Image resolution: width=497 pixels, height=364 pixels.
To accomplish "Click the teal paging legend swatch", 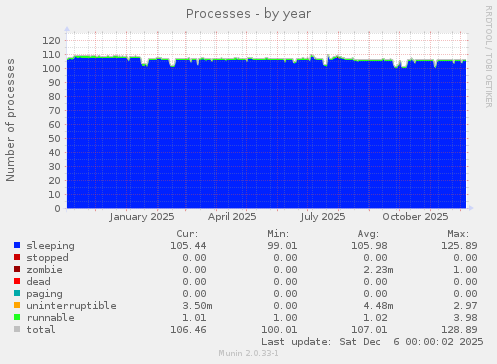I will tap(17, 293).
